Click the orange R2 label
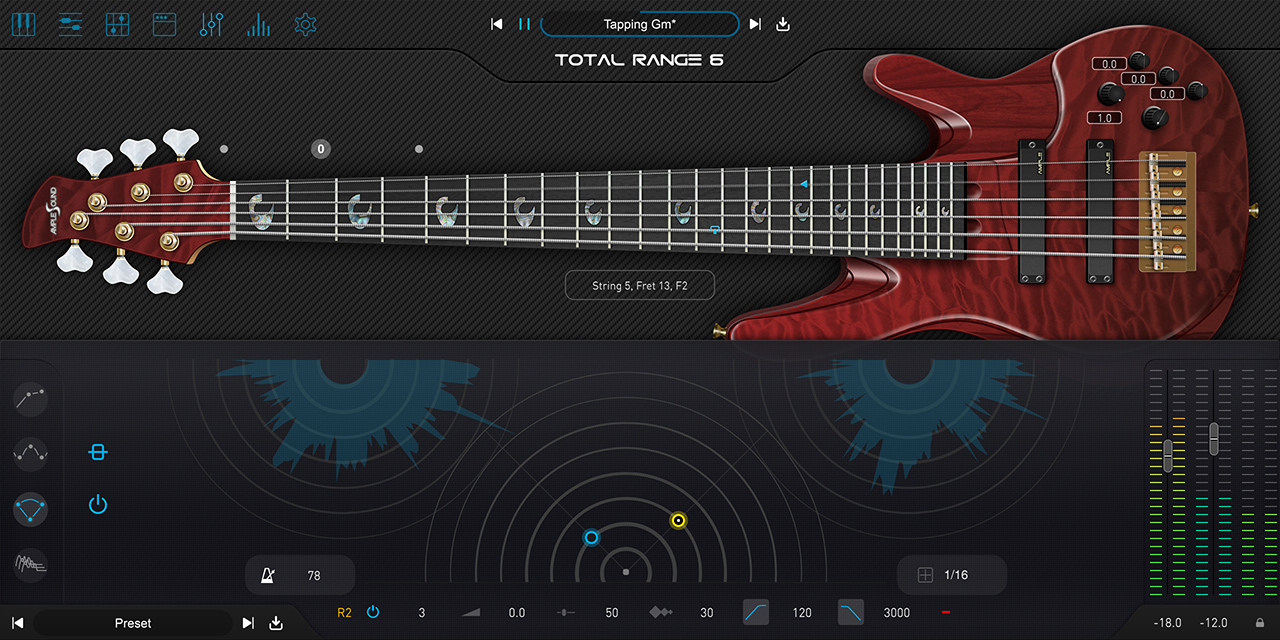This screenshot has height=640, width=1280. [345, 612]
